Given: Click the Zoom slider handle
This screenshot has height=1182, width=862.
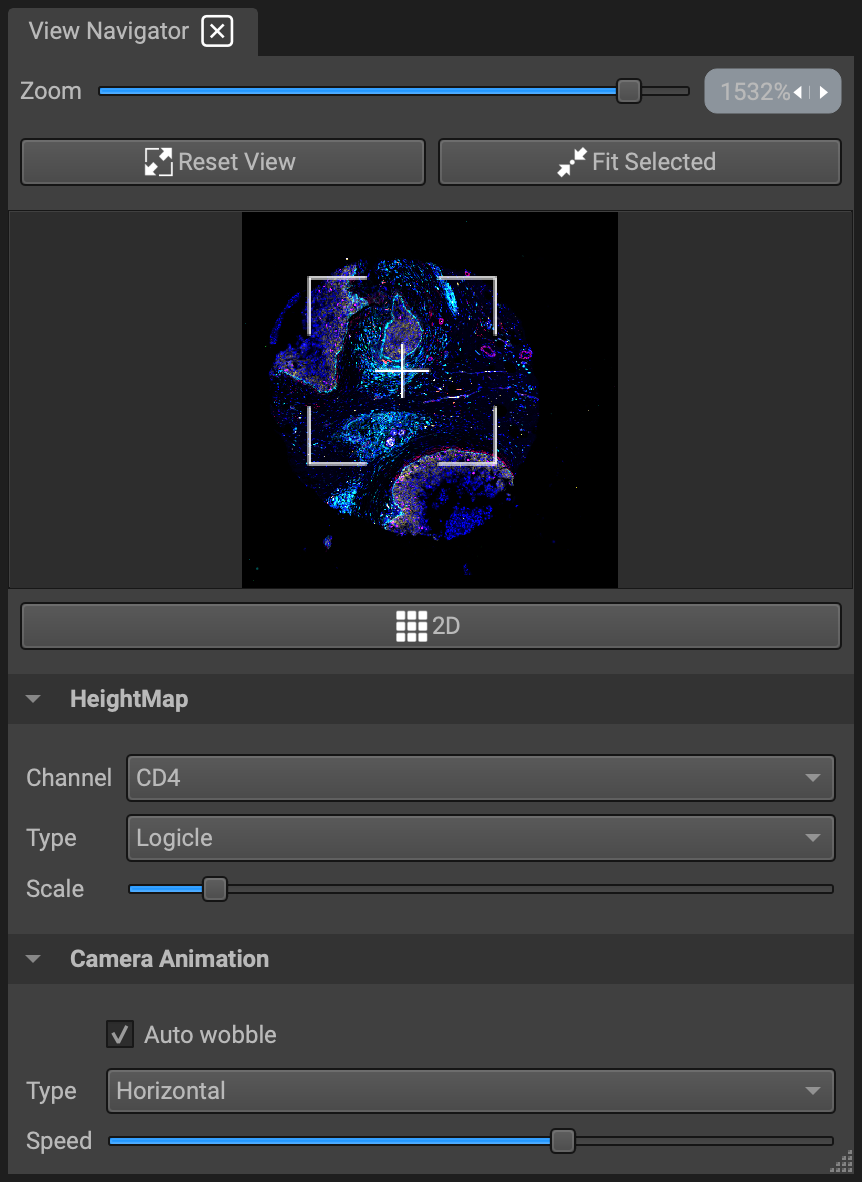Looking at the screenshot, I should (x=628, y=91).
